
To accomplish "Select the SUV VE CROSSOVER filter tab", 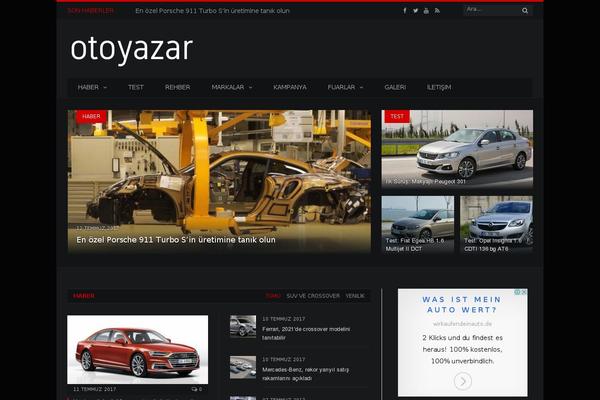I will click(x=313, y=296).
